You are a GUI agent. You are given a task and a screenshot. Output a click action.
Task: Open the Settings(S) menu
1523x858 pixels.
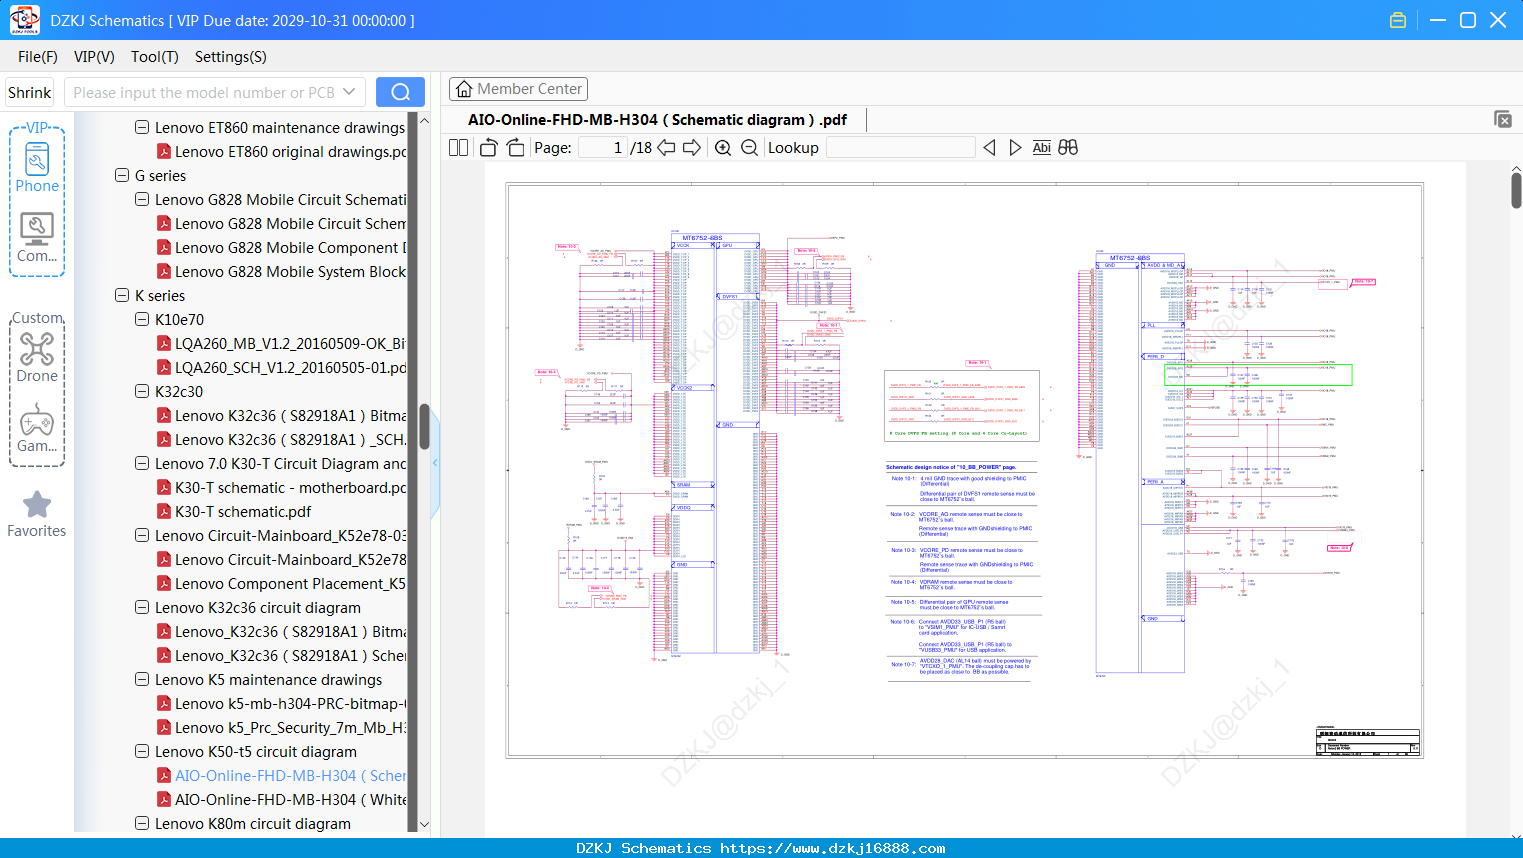click(x=231, y=57)
